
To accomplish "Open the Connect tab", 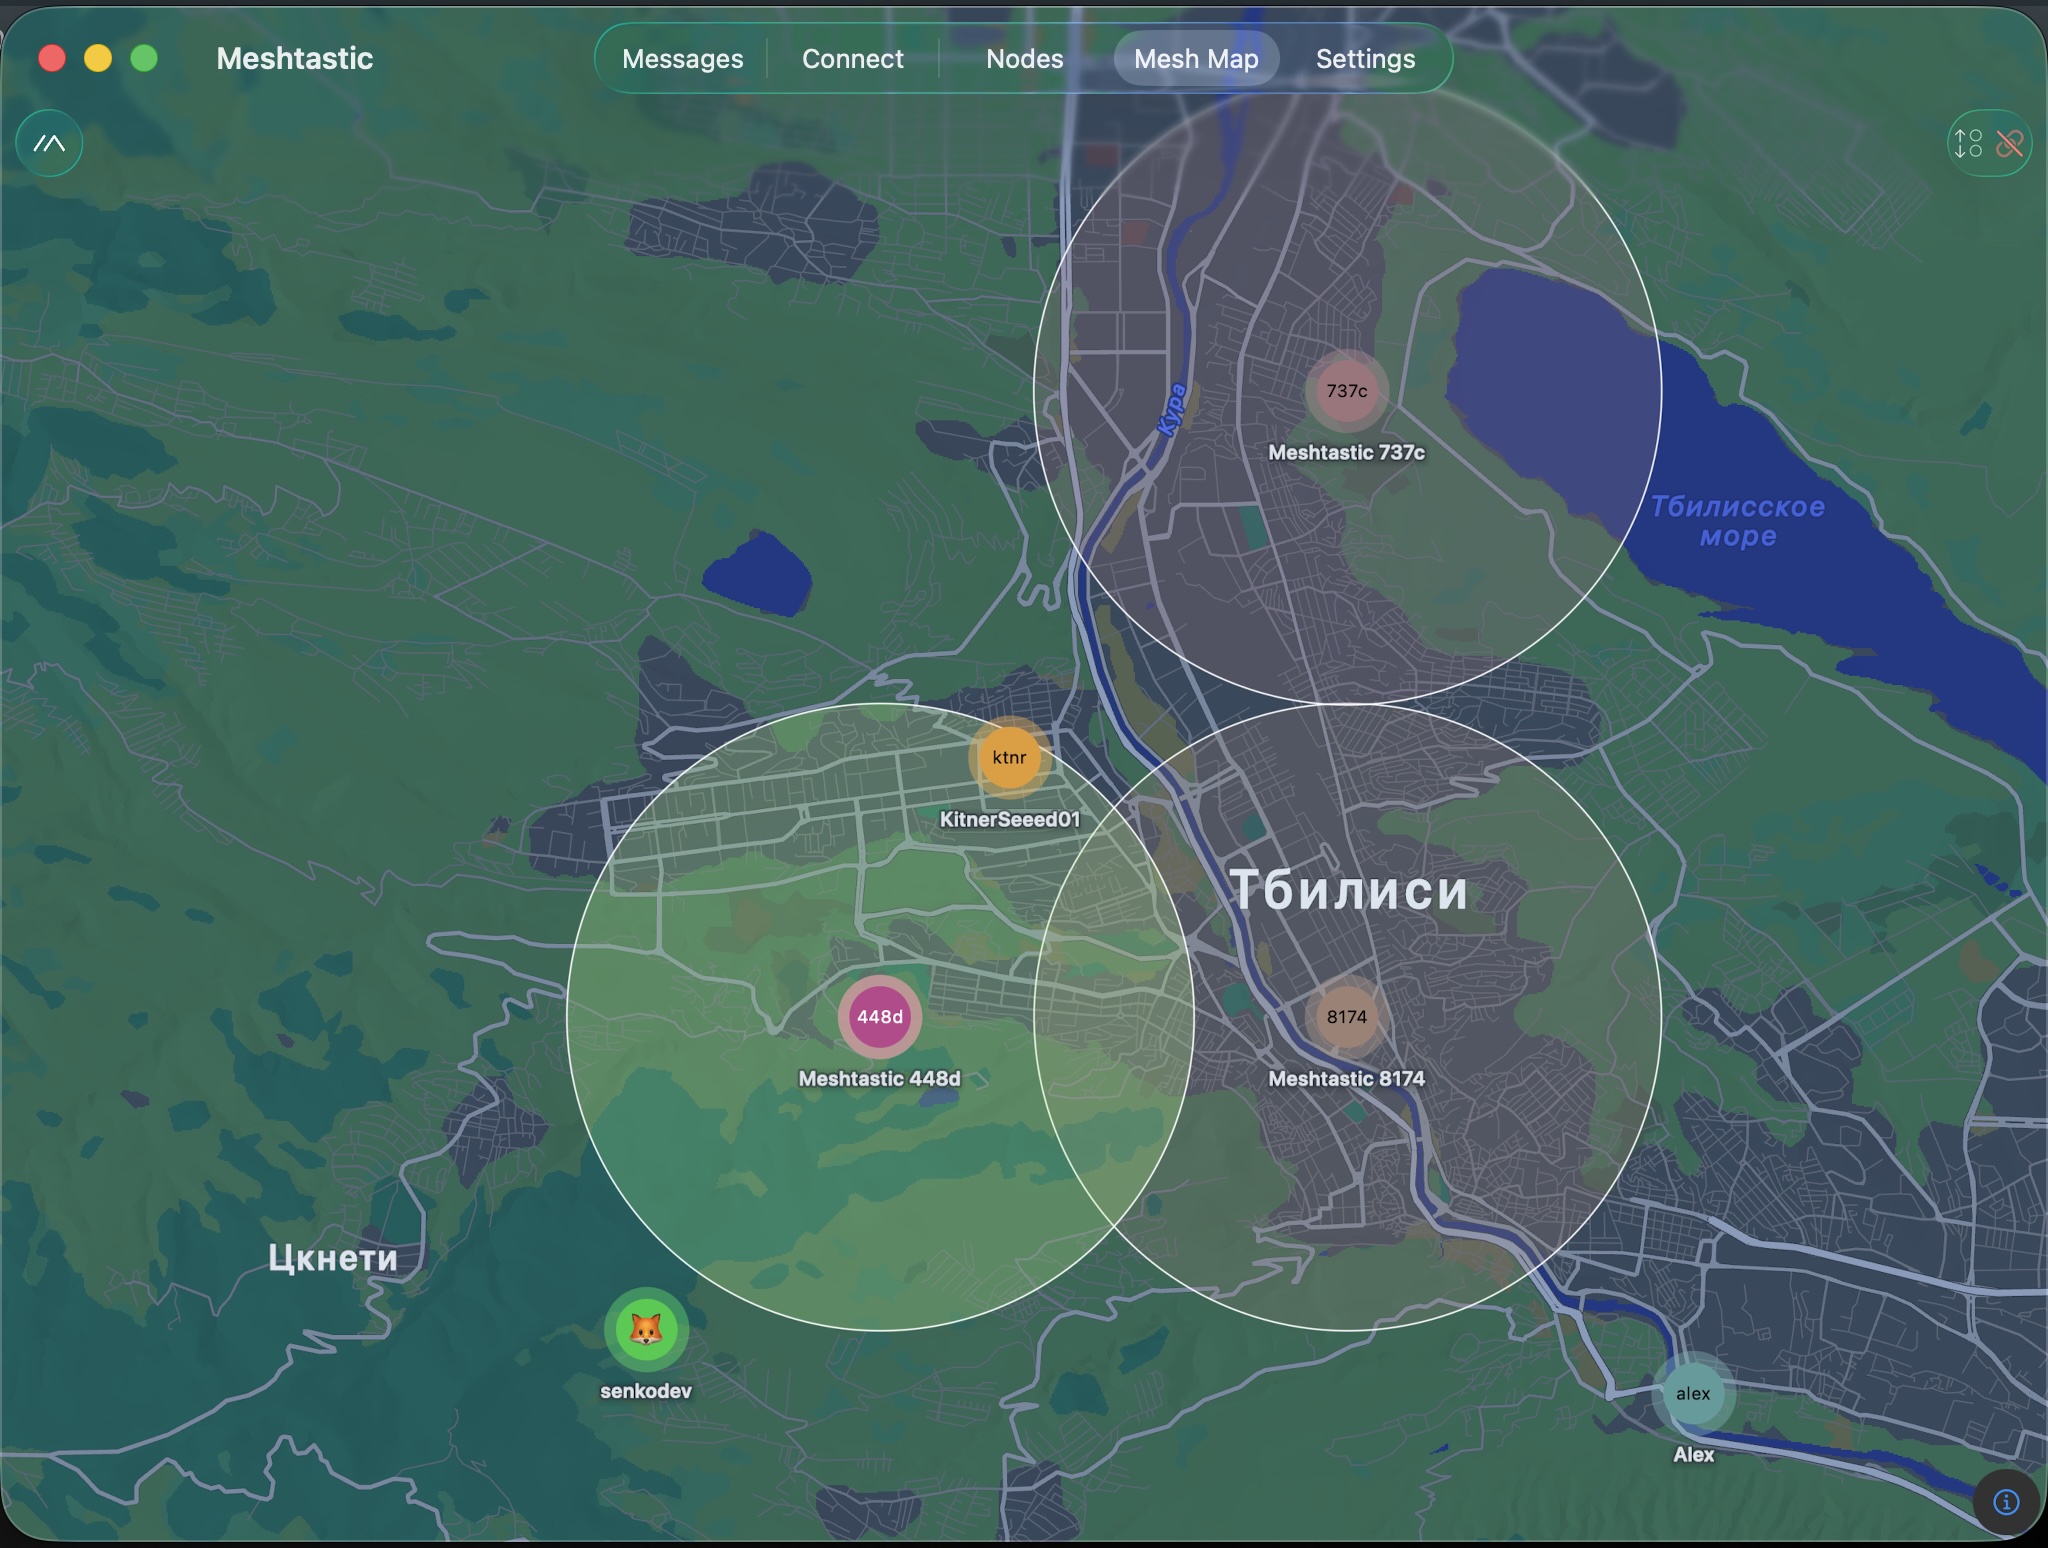I will pyautogui.click(x=852, y=59).
